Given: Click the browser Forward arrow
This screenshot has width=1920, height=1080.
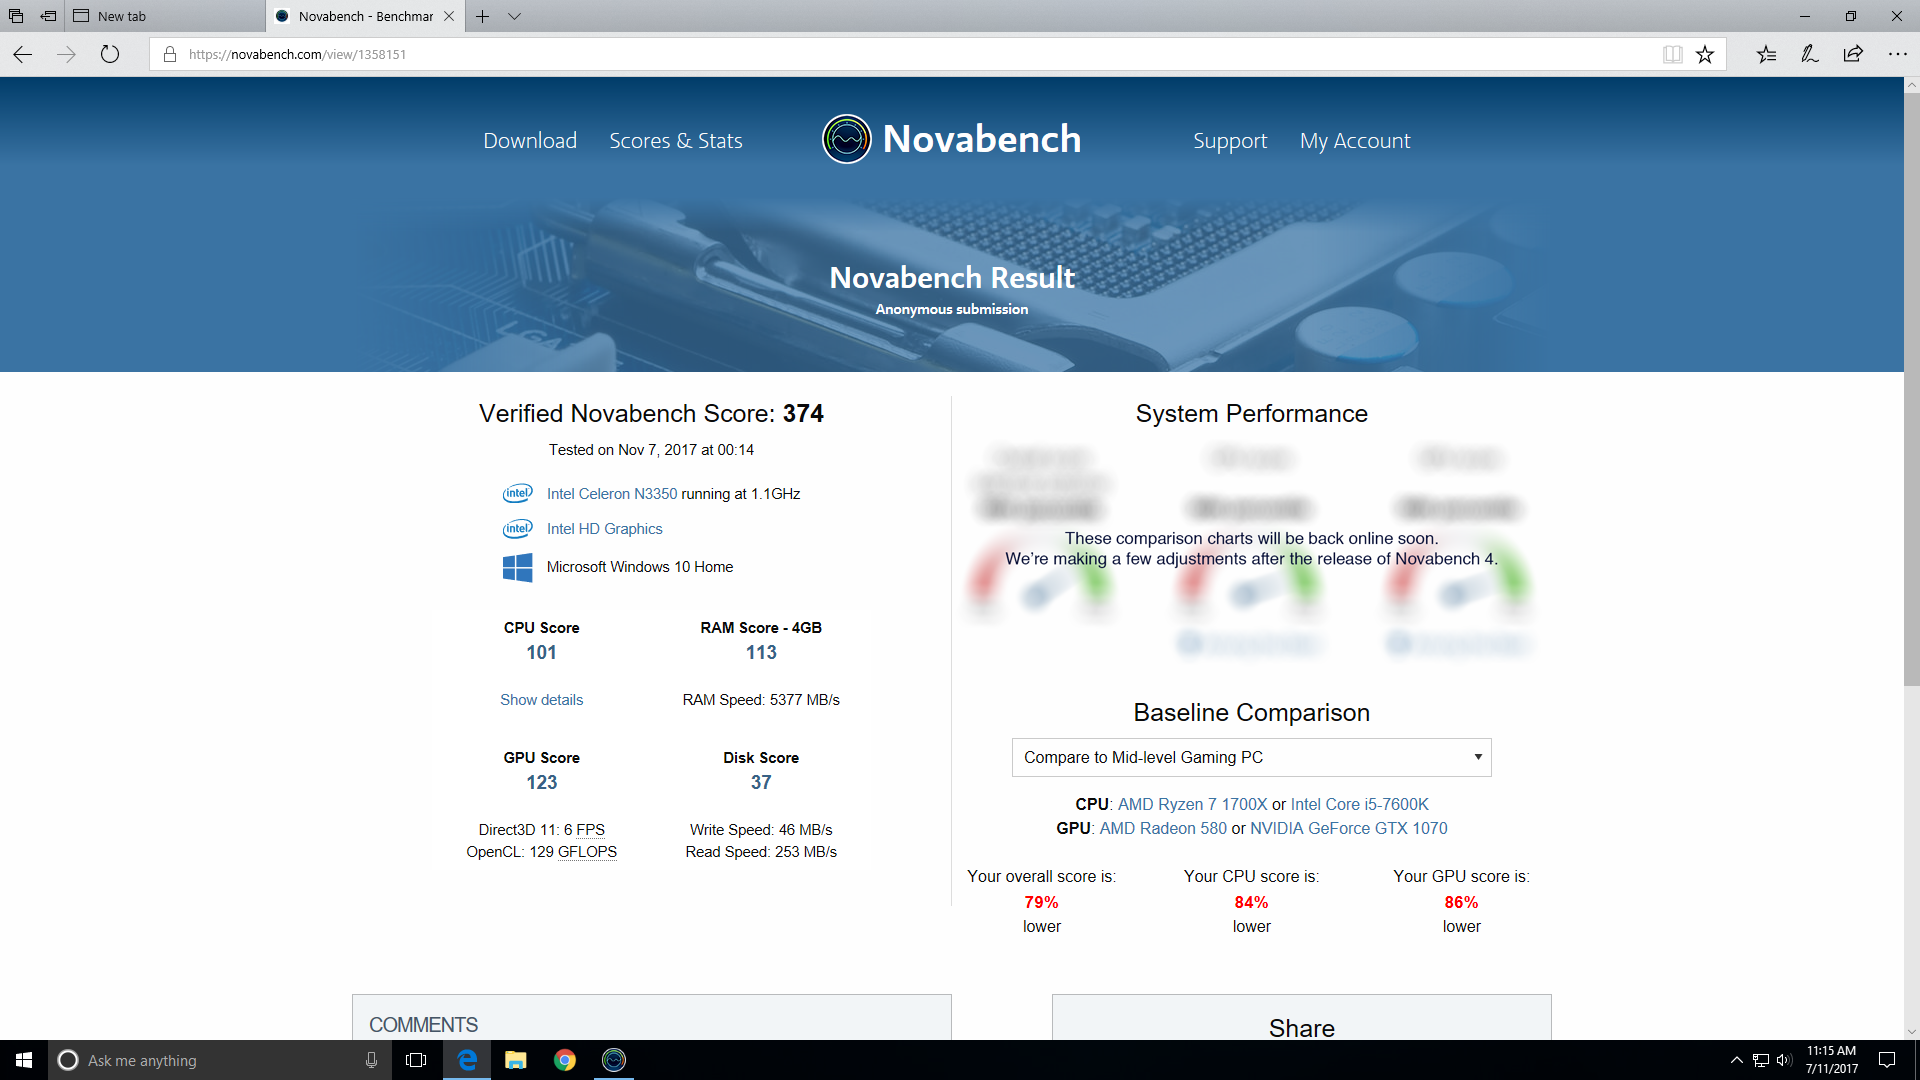Looking at the screenshot, I should [66, 54].
